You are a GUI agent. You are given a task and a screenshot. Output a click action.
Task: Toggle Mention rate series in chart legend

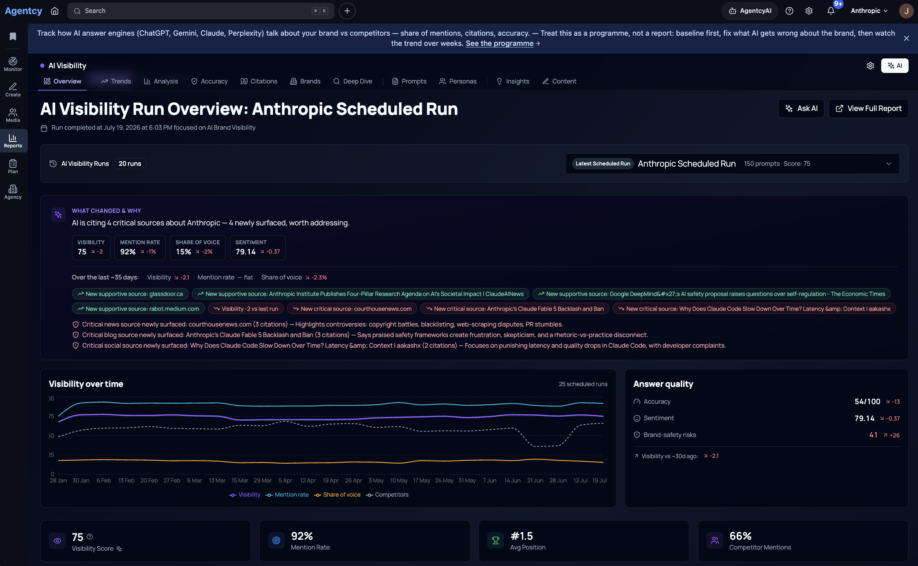[x=287, y=495]
